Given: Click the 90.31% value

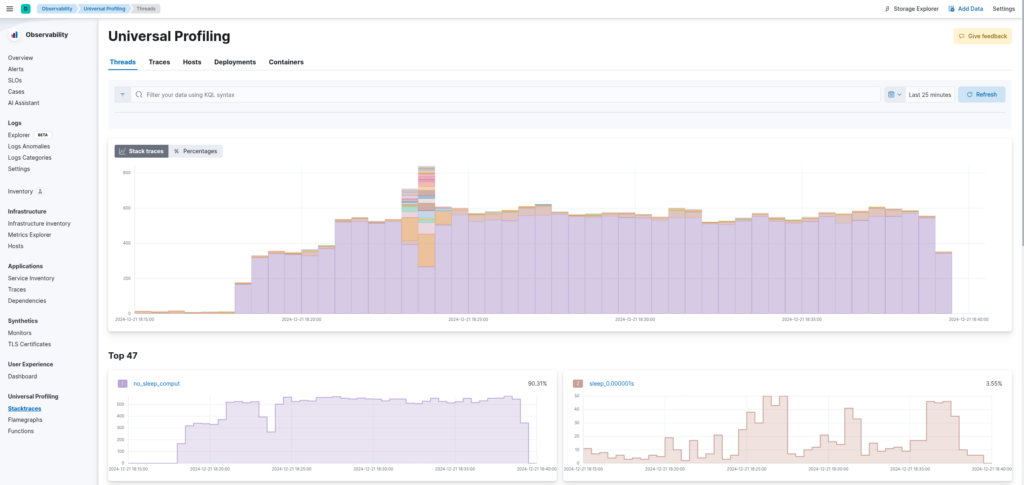Looking at the screenshot, I should [537, 384].
